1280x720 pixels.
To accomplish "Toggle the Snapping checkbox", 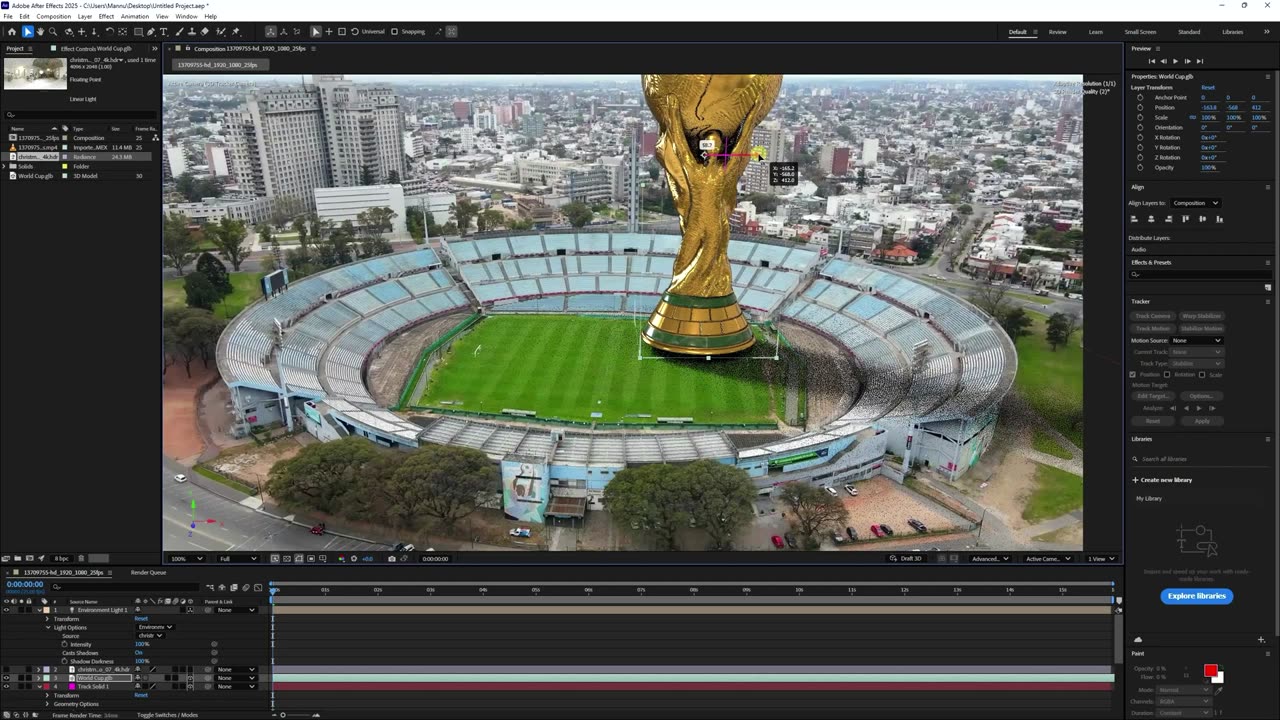I will click(x=394, y=32).
